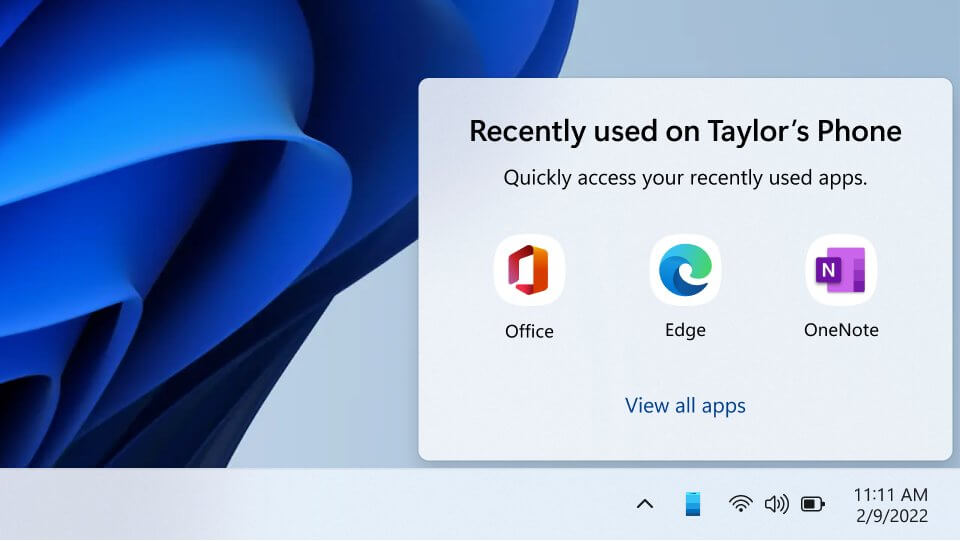960x541 pixels.
Task: Select the Edge text label
Action: coord(685,330)
